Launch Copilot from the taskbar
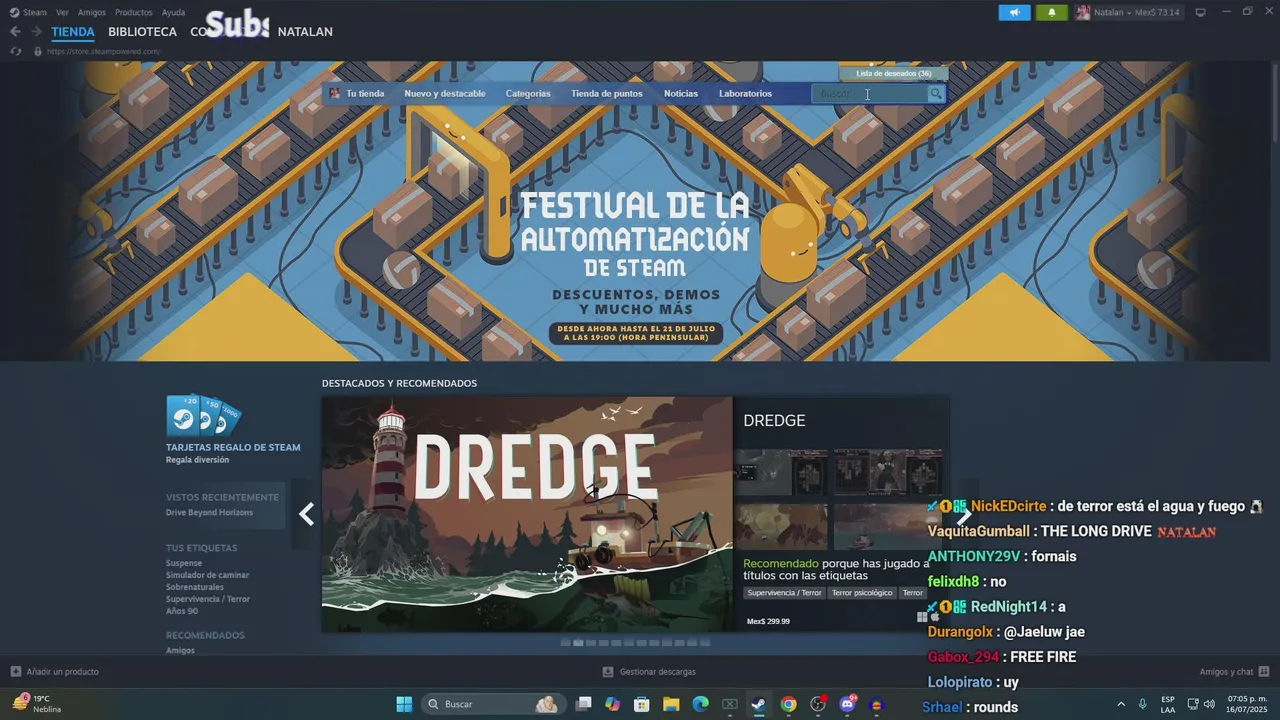Screen dimensions: 1280x720 tap(612, 704)
